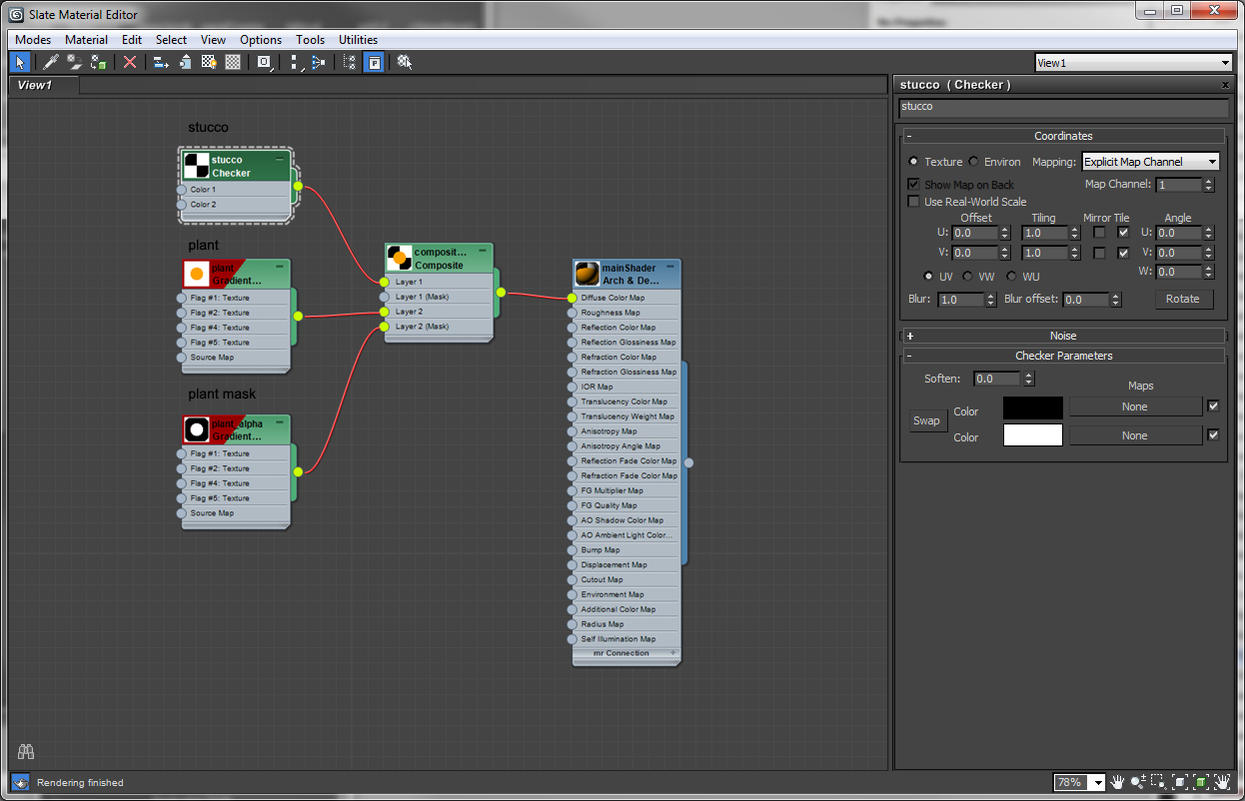This screenshot has height=801, width=1245.
Task: Click Zoom Extents Selected green cube icon
Action: [1201, 782]
